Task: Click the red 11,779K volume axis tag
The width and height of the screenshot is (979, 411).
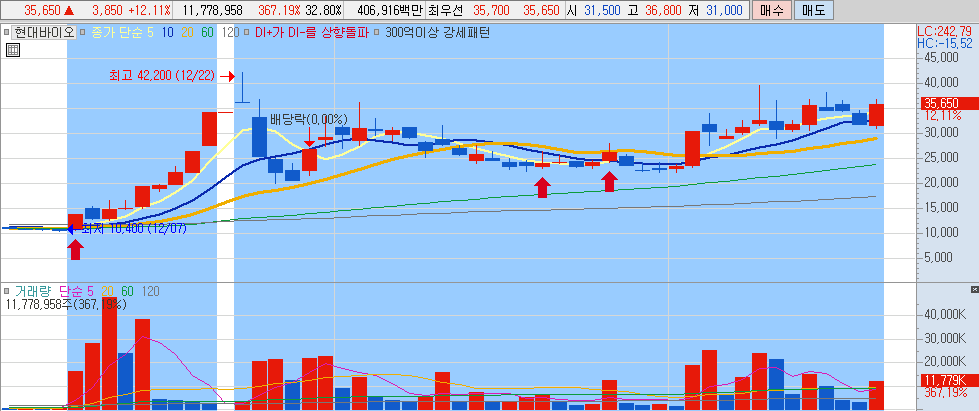Action: click(950, 380)
